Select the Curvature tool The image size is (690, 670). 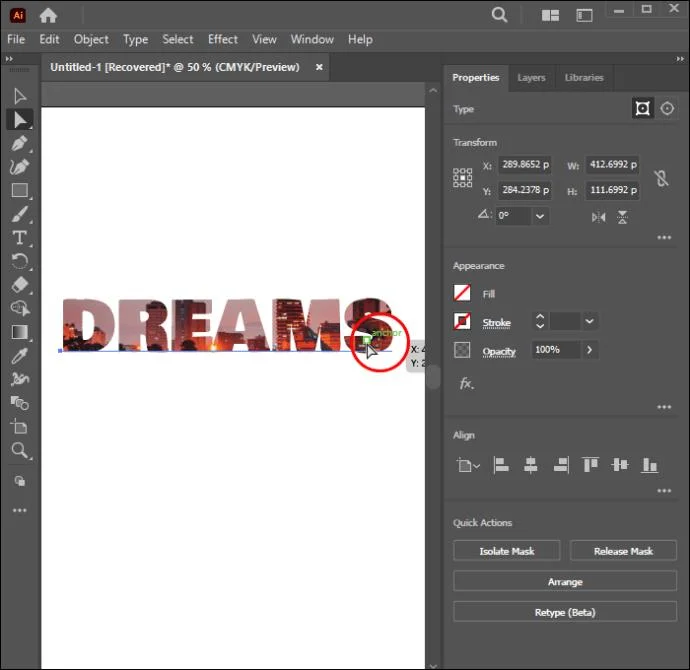pos(19,167)
